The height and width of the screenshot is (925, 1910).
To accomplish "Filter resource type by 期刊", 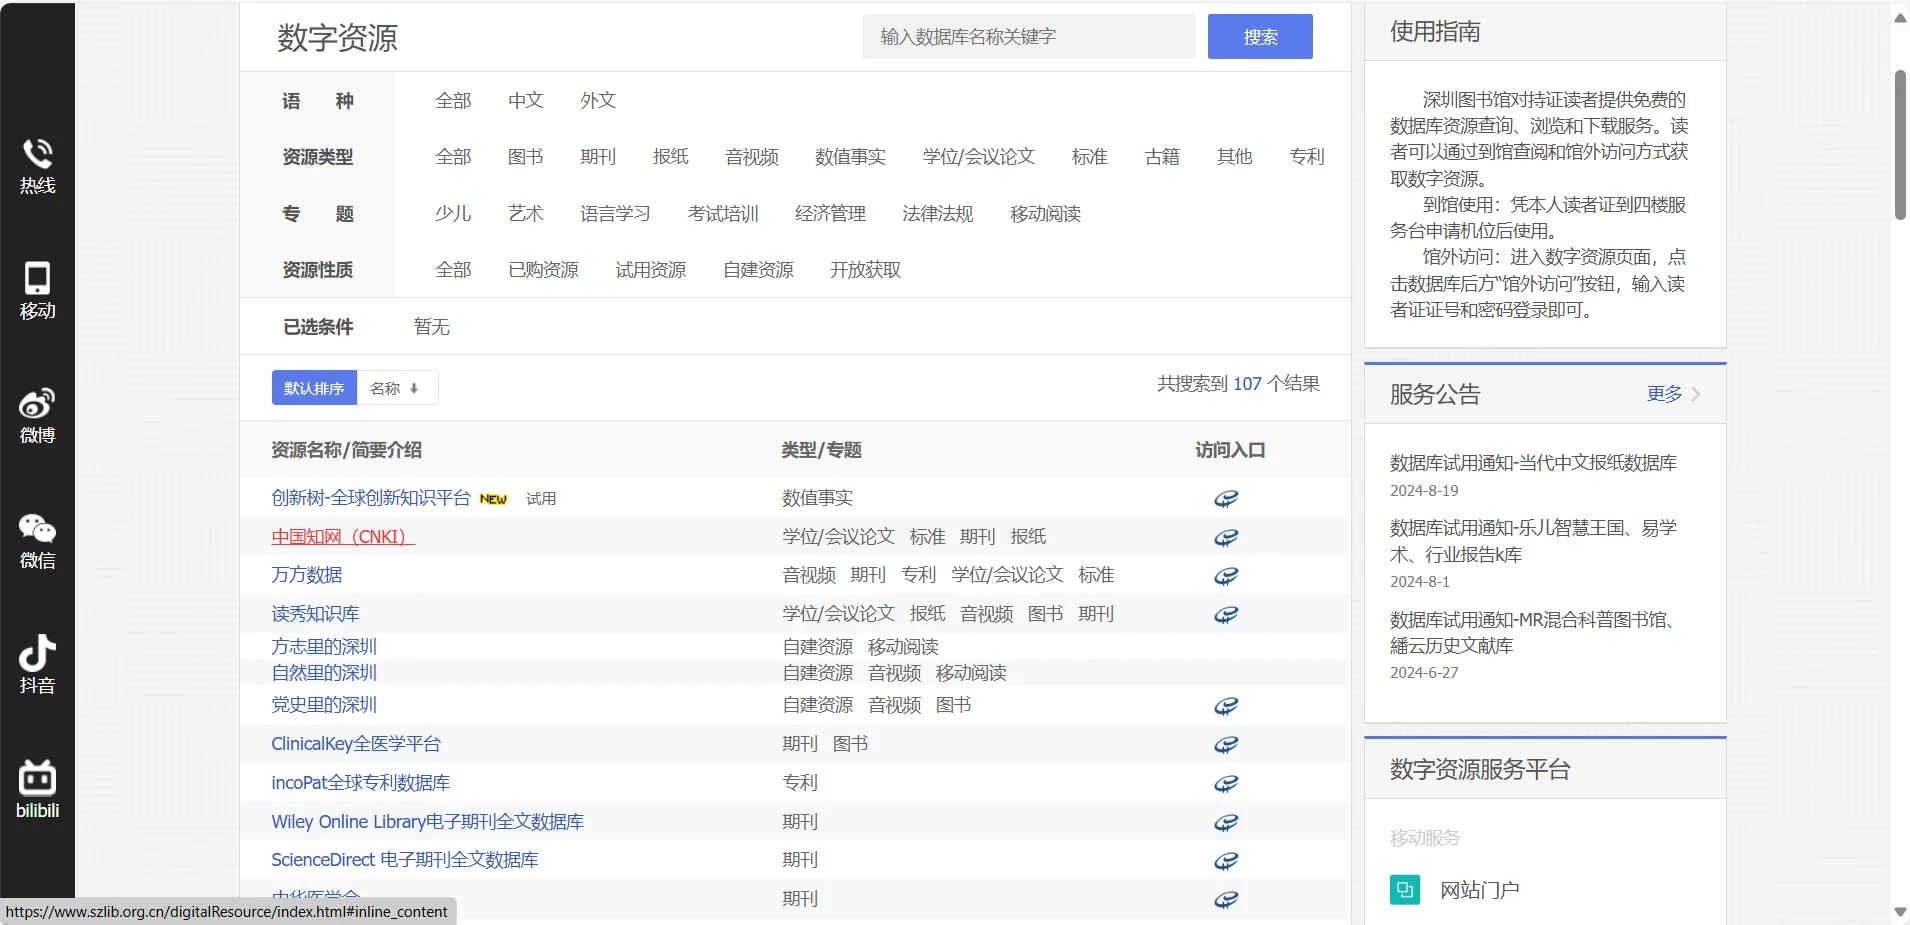I will pos(598,156).
